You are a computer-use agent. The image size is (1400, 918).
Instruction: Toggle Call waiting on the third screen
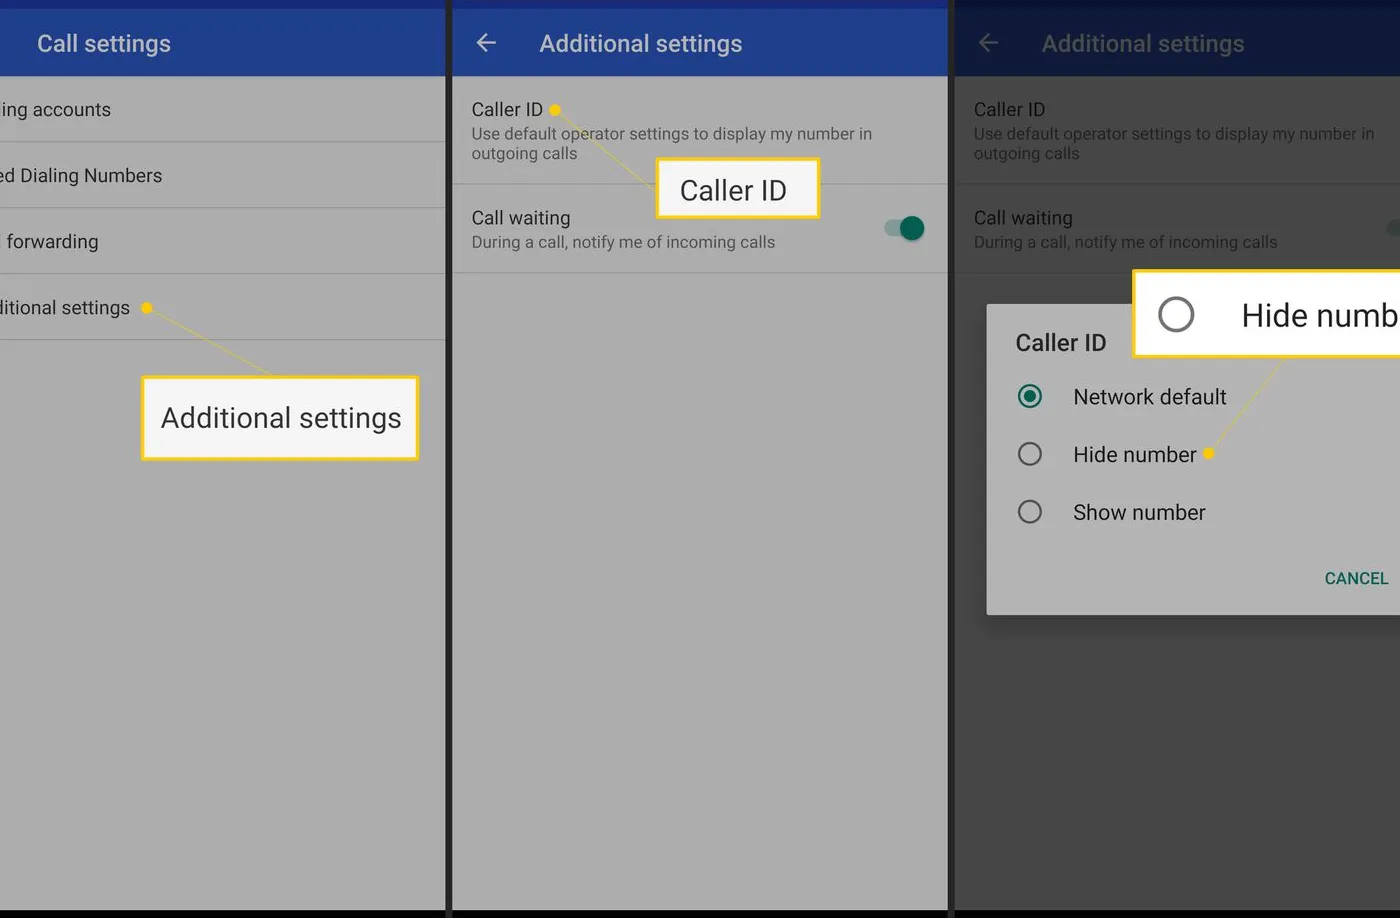[x=1396, y=228]
